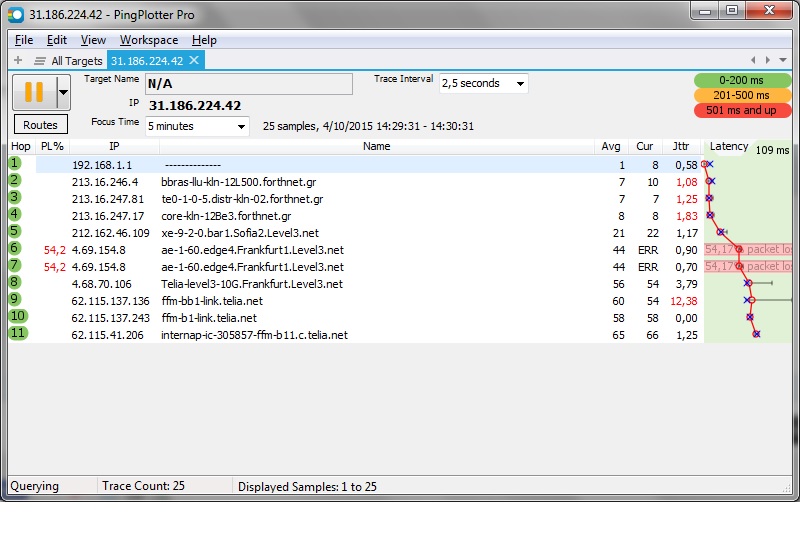Click bbras-llu-kln-12L500.forthnet.gr hostname

[239, 182]
